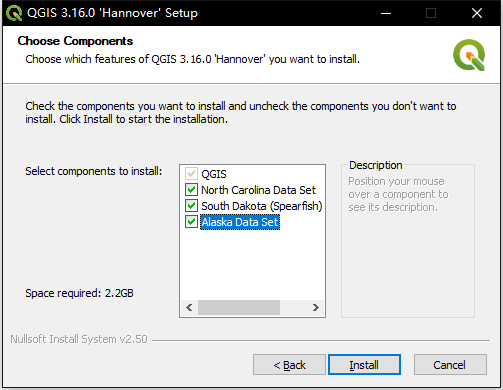This screenshot has height=390, width=503.
Task: Minimize the QGIS Setup window
Action: coord(386,13)
